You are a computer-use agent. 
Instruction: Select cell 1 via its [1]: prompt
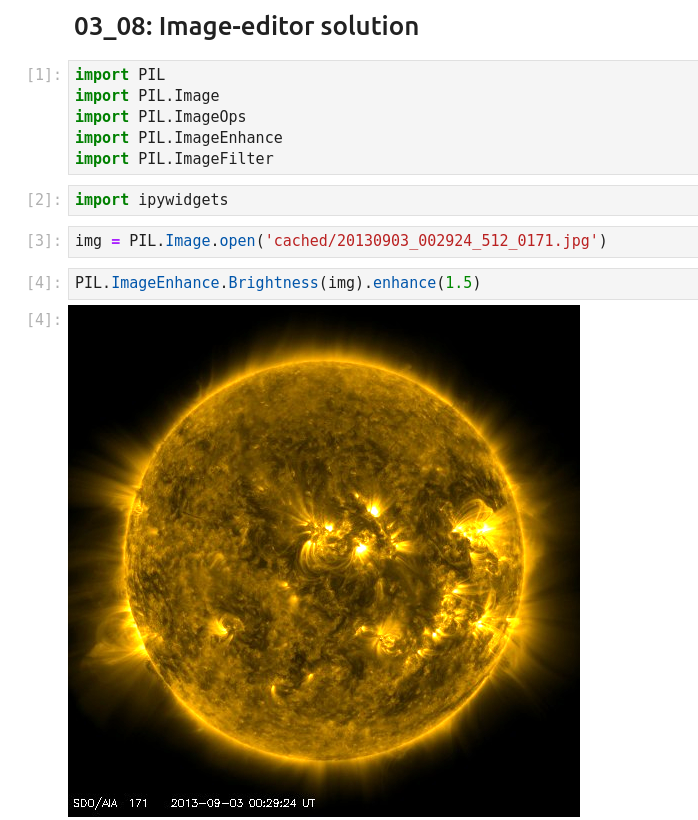click(x=44, y=75)
